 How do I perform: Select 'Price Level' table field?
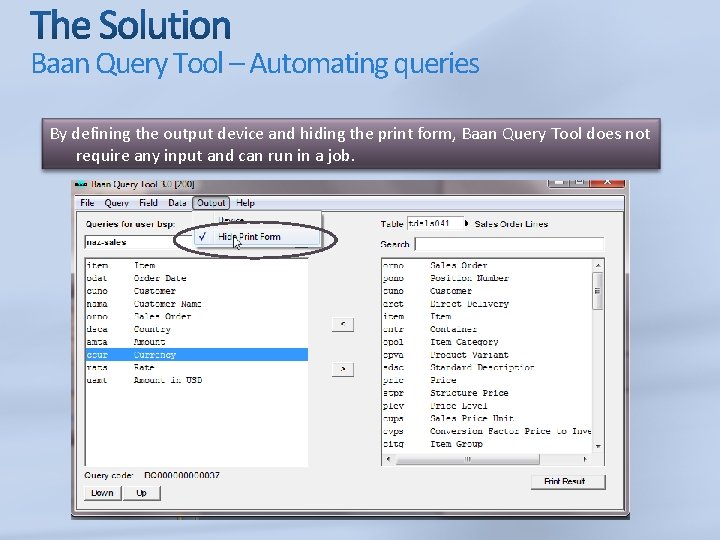tap(487, 406)
